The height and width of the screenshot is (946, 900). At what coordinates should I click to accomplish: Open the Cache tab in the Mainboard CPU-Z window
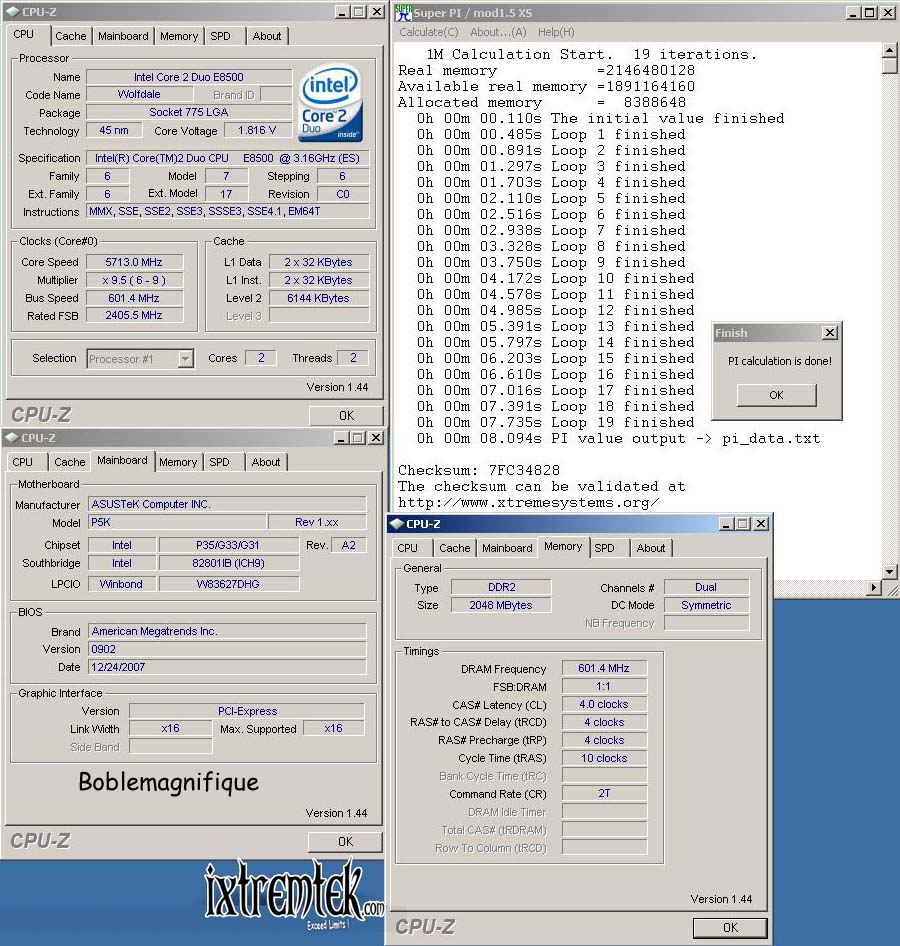(70, 462)
